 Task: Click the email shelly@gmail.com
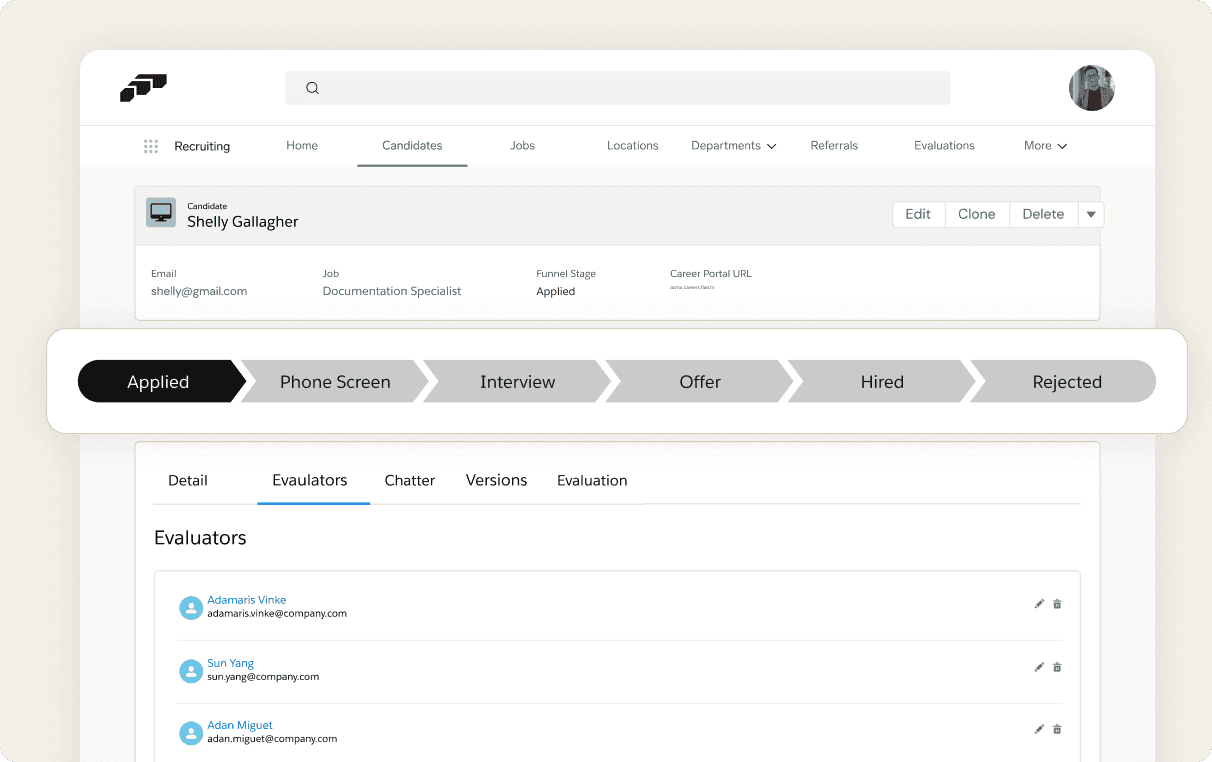point(199,291)
